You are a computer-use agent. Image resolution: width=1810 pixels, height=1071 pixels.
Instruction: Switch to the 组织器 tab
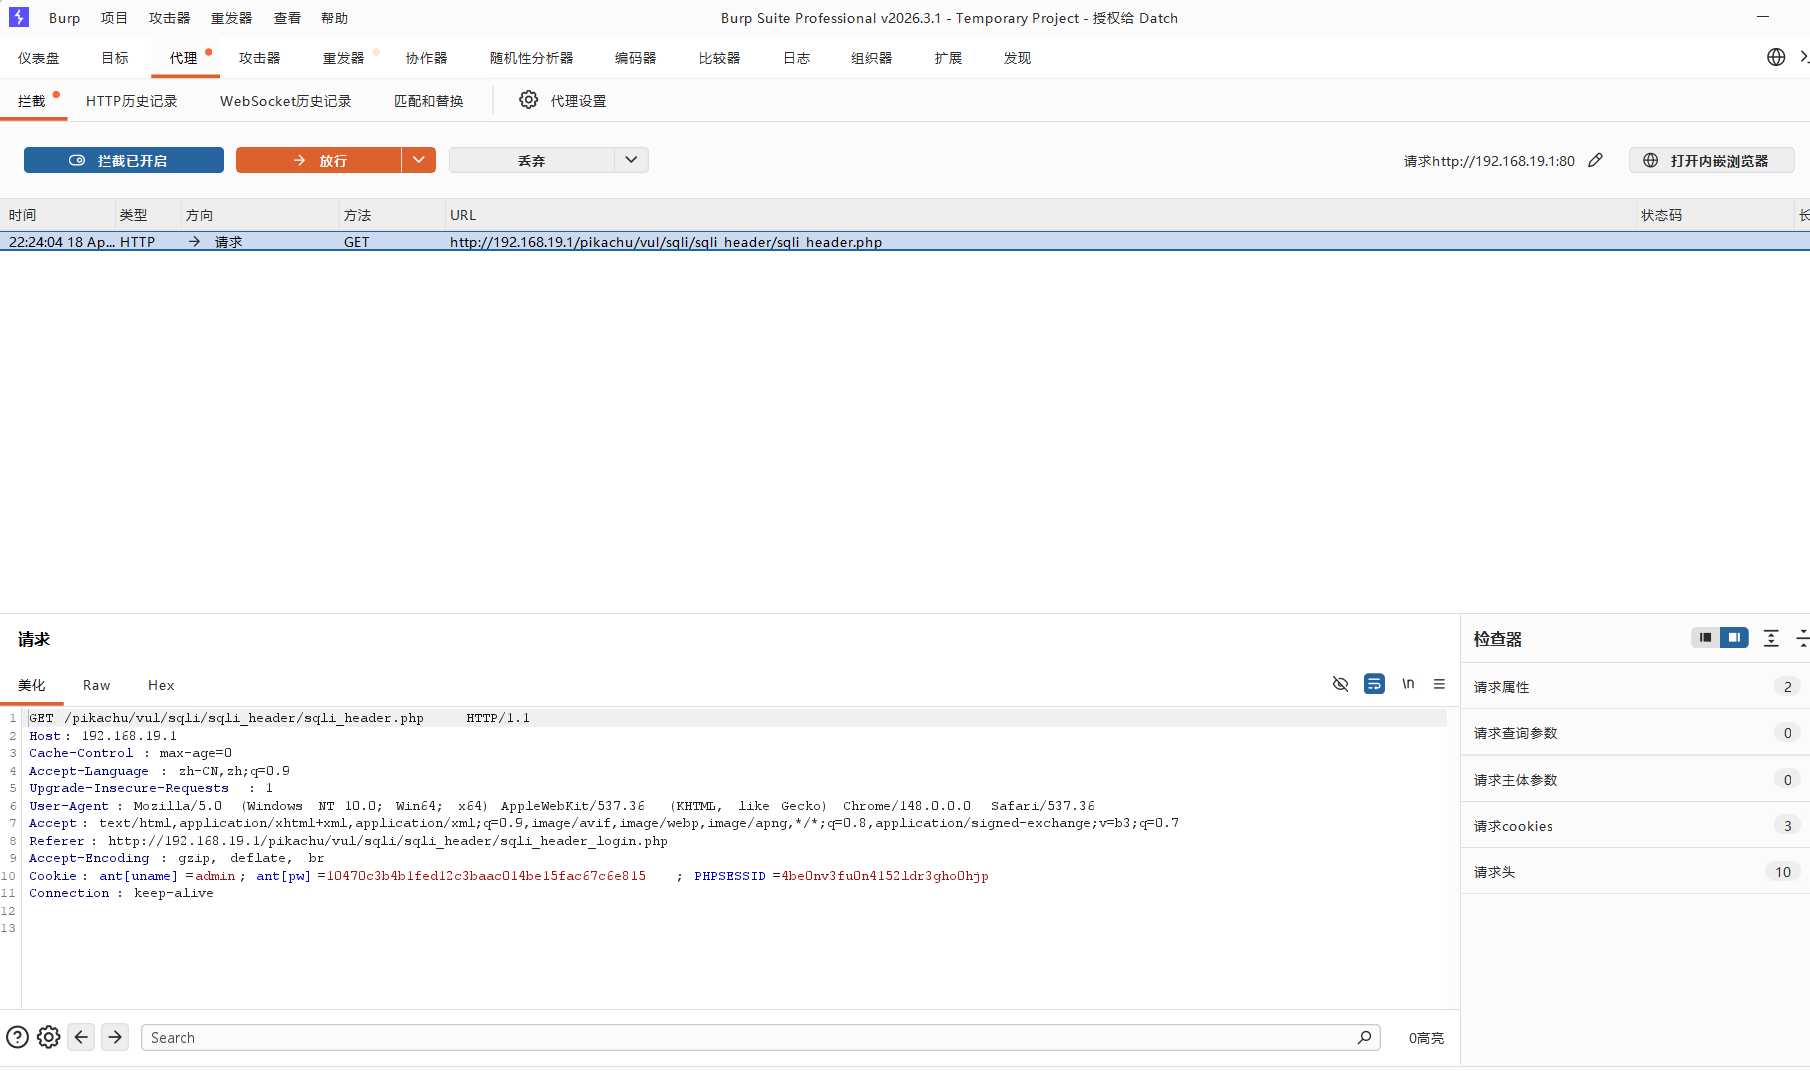tap(872, 58)
